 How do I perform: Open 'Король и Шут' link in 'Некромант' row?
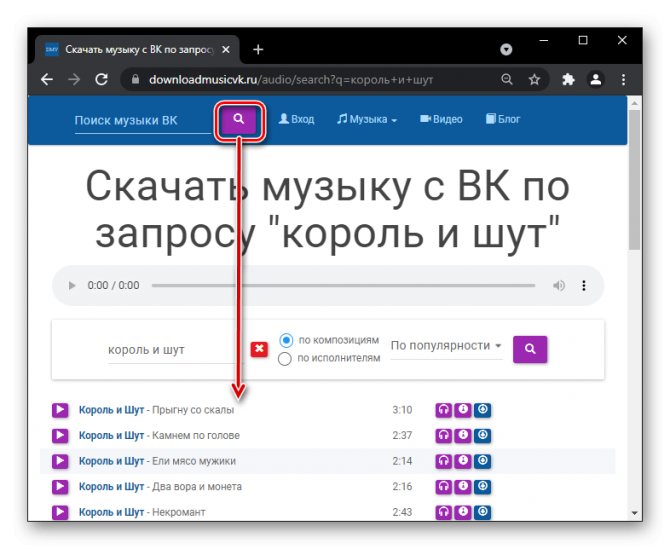tap(111, 512)
